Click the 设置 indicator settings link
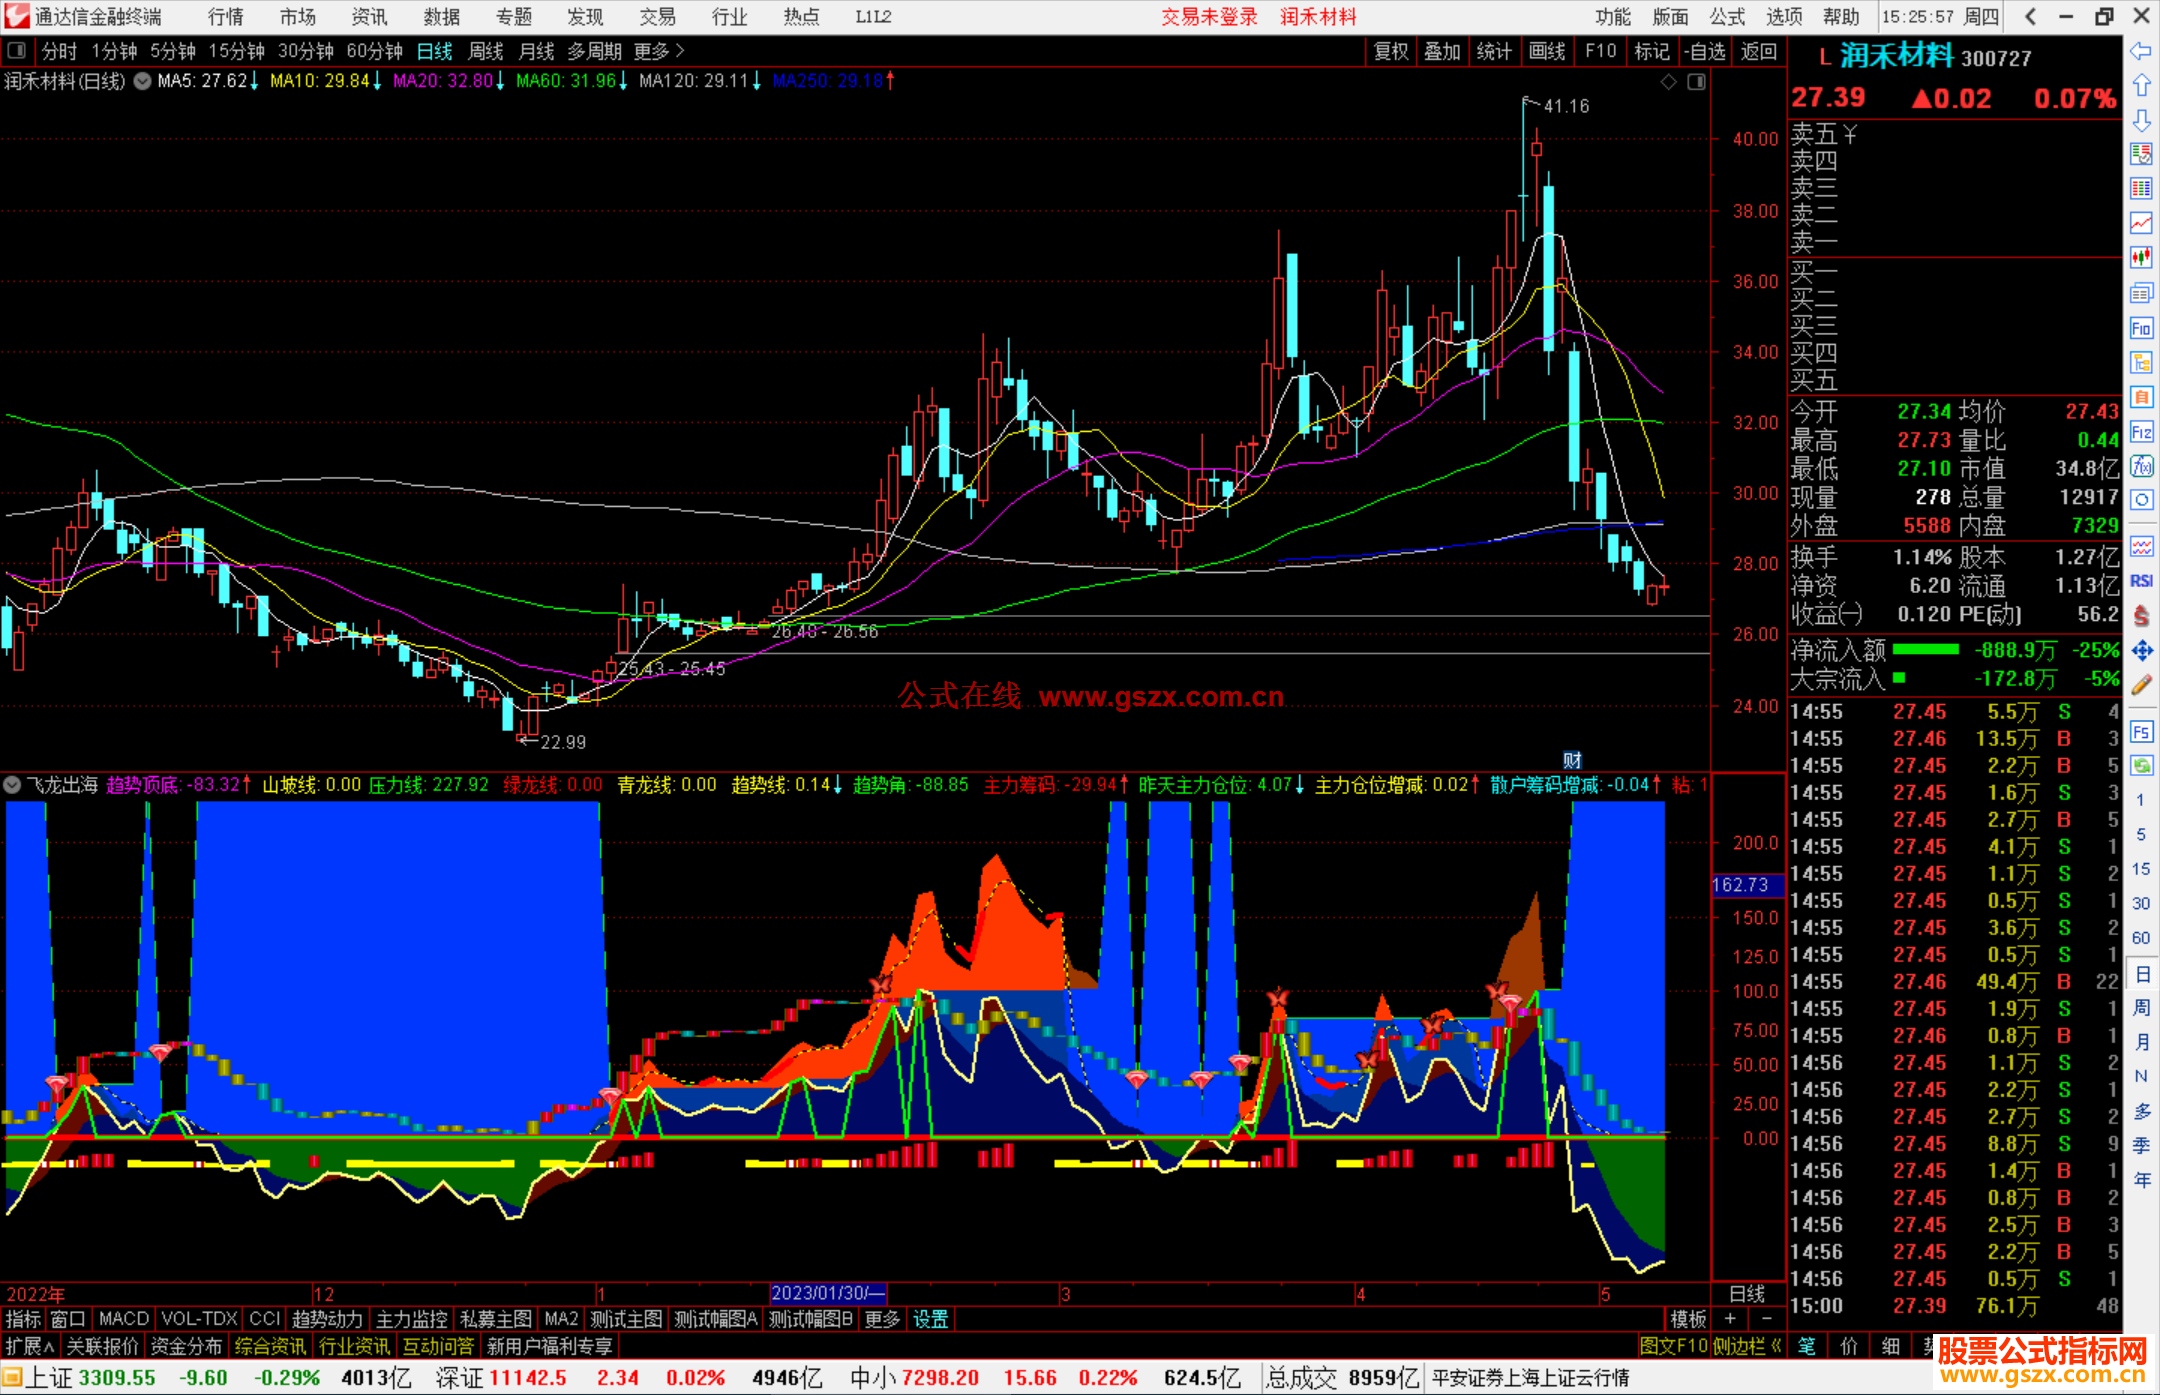Screen dimensions: 2160x1395 tap(930, 1319)
